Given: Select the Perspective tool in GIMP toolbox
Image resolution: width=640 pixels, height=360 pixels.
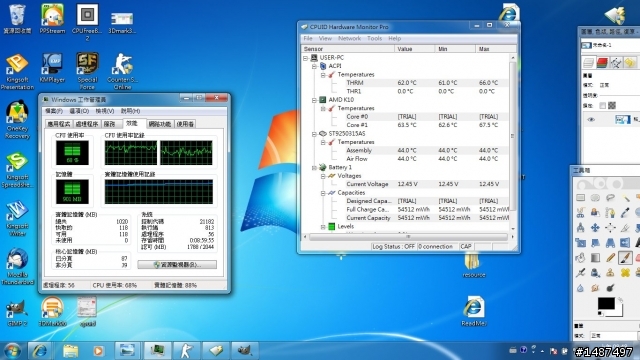Looking at the screenshot, I should pyautogui.click(x=610, y=243).
